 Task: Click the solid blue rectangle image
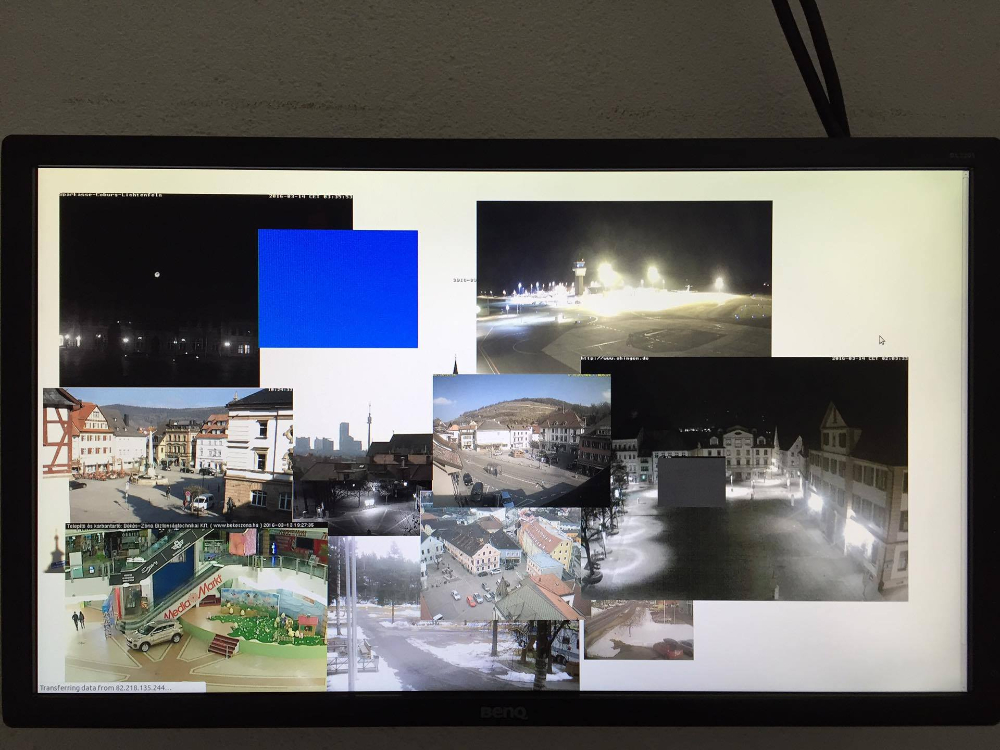coord(338,289)
